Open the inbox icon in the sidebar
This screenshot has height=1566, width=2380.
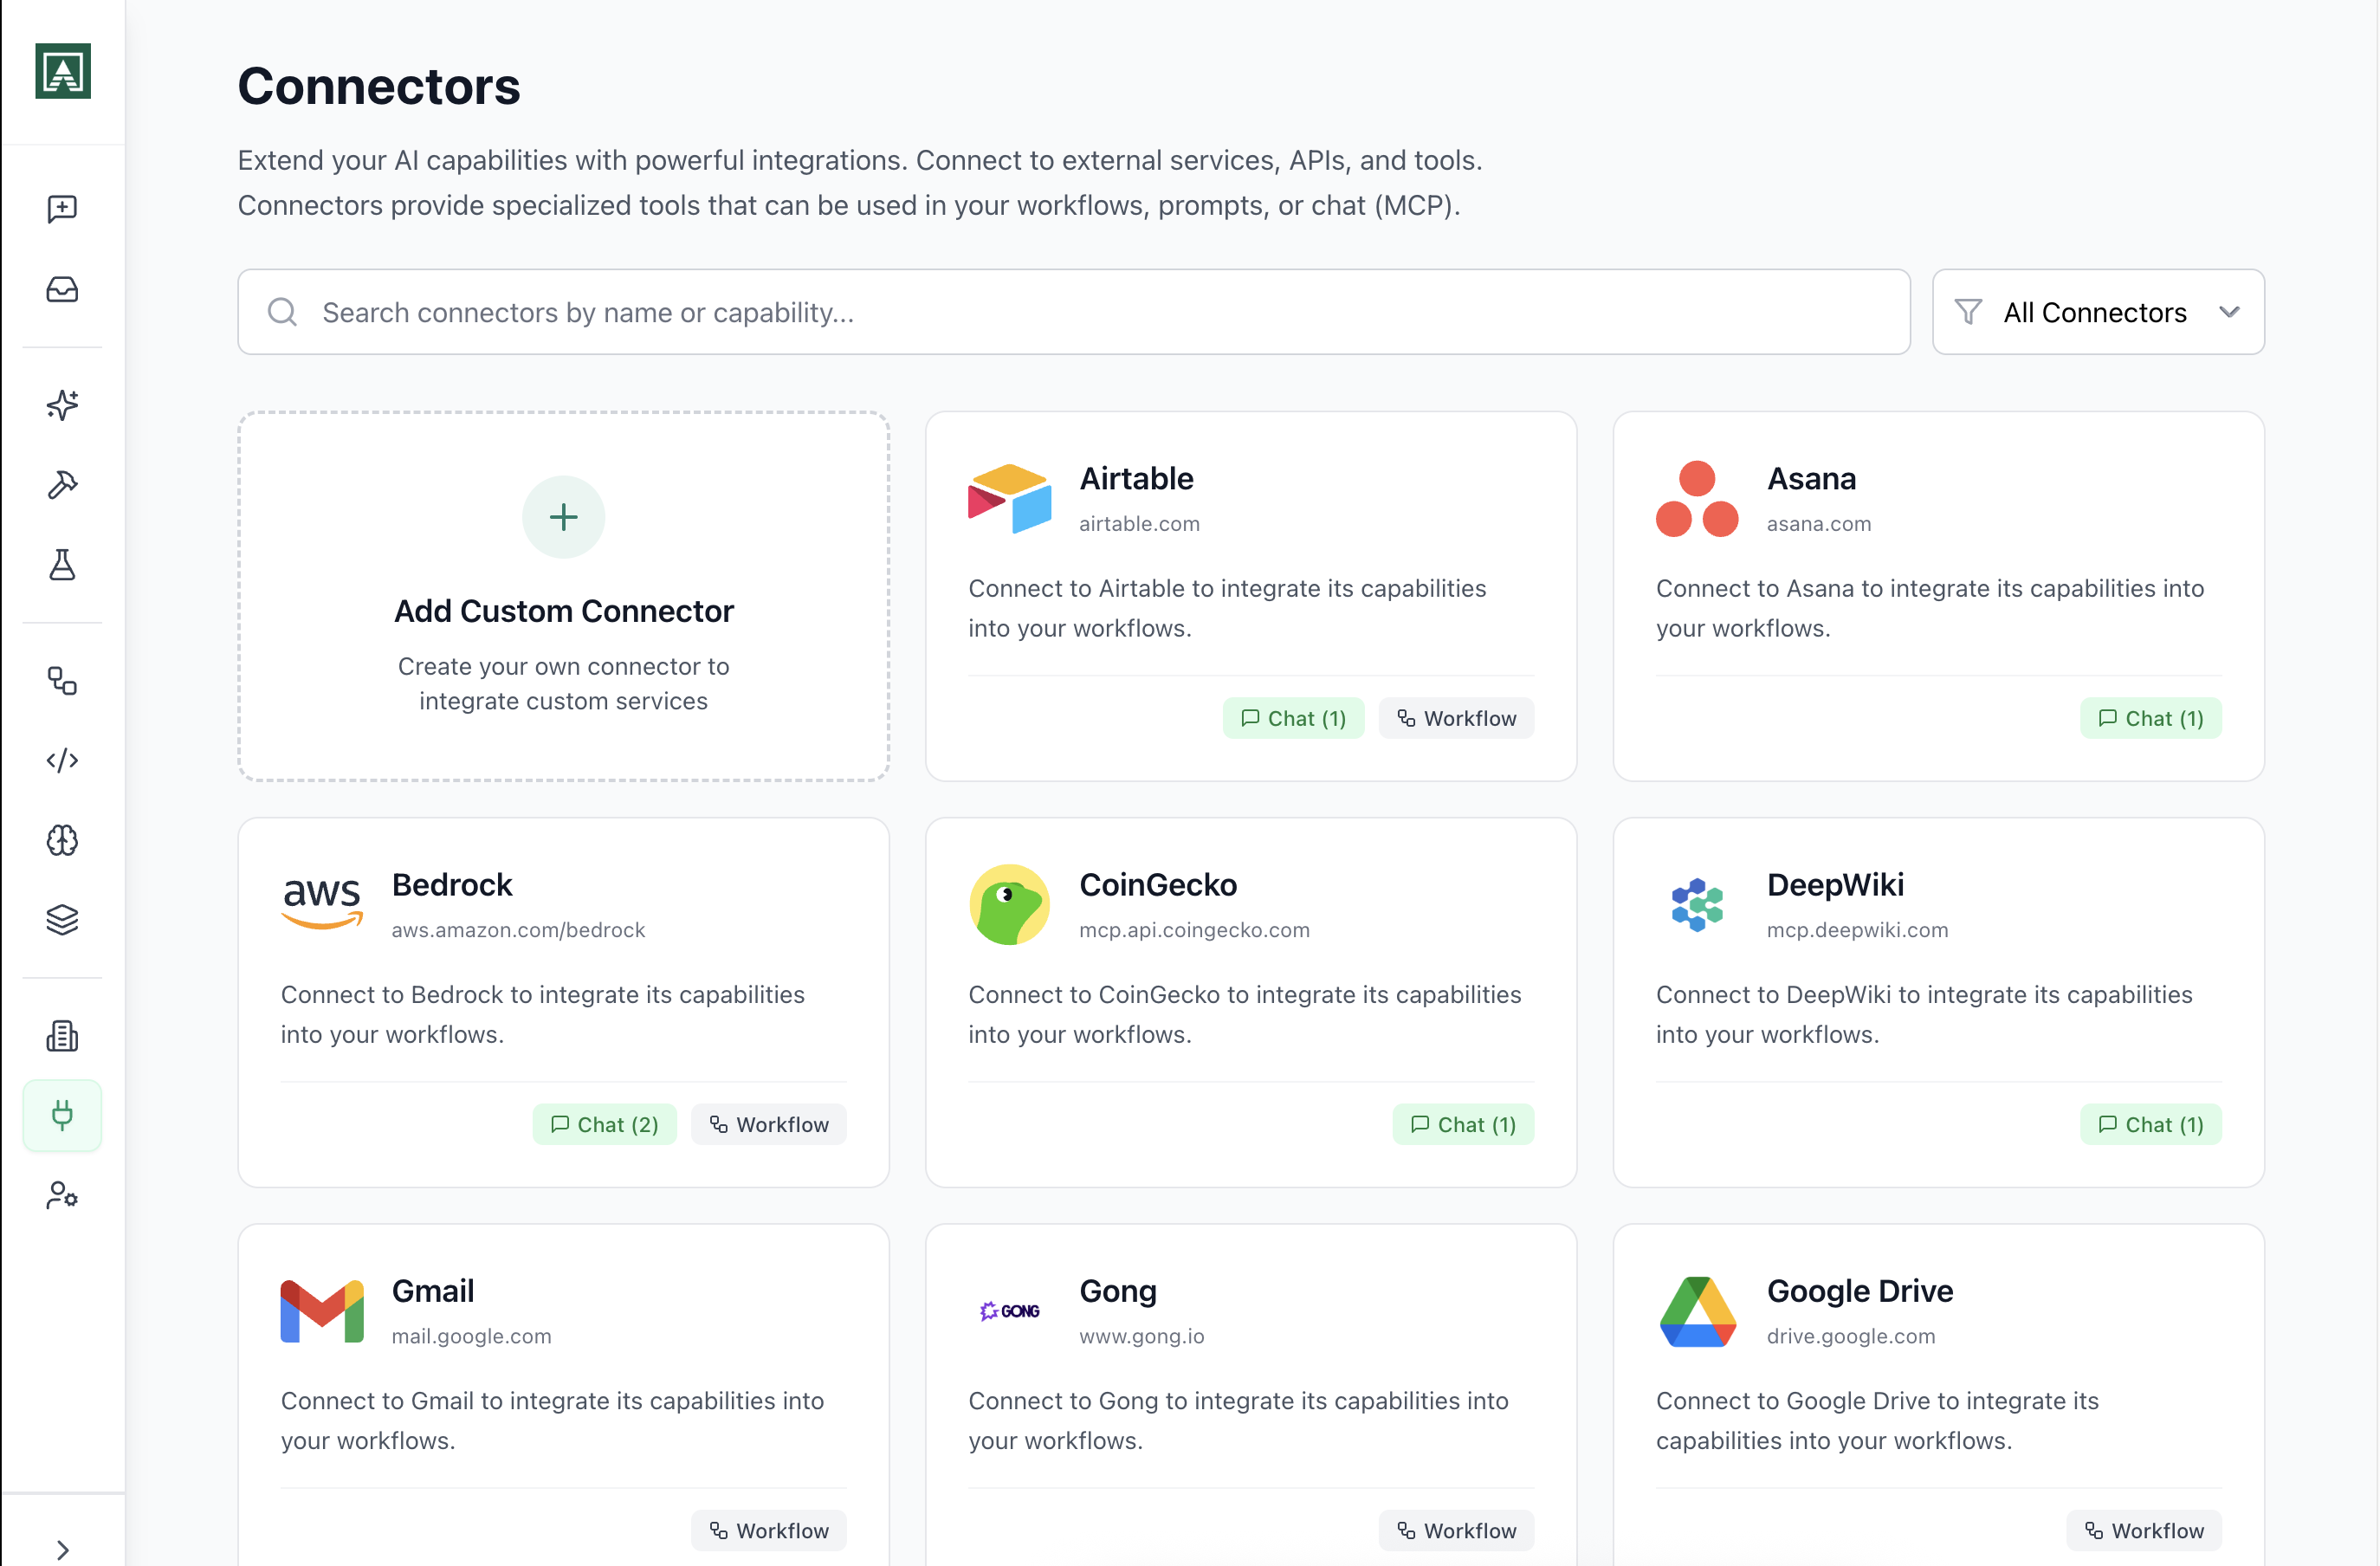(x=62, y=289)
